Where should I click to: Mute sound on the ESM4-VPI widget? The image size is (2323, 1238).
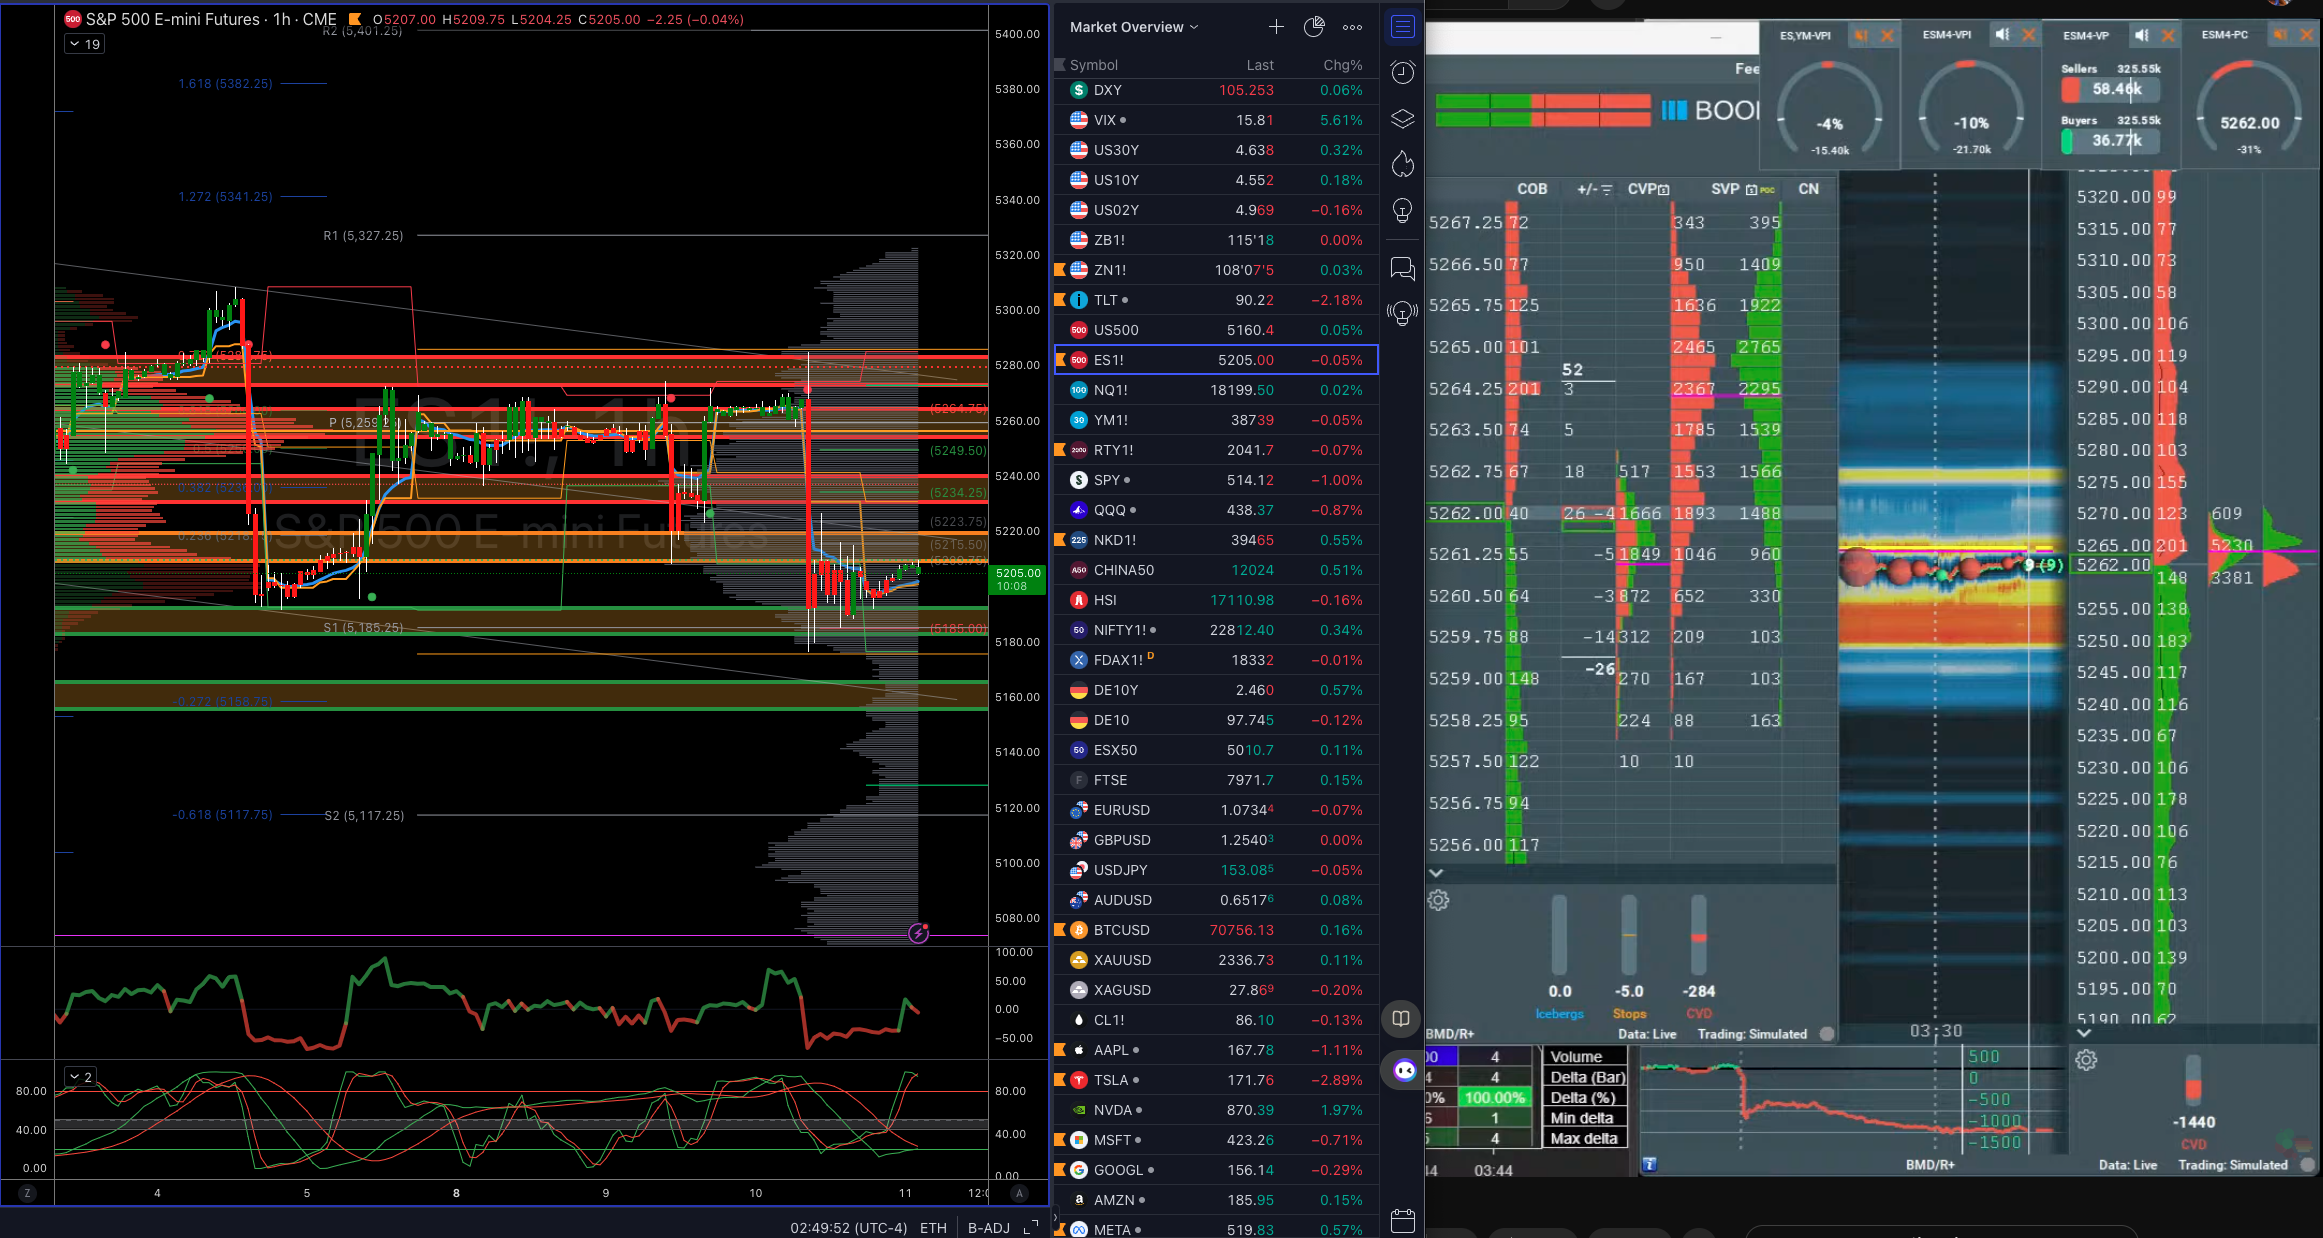2003,35
